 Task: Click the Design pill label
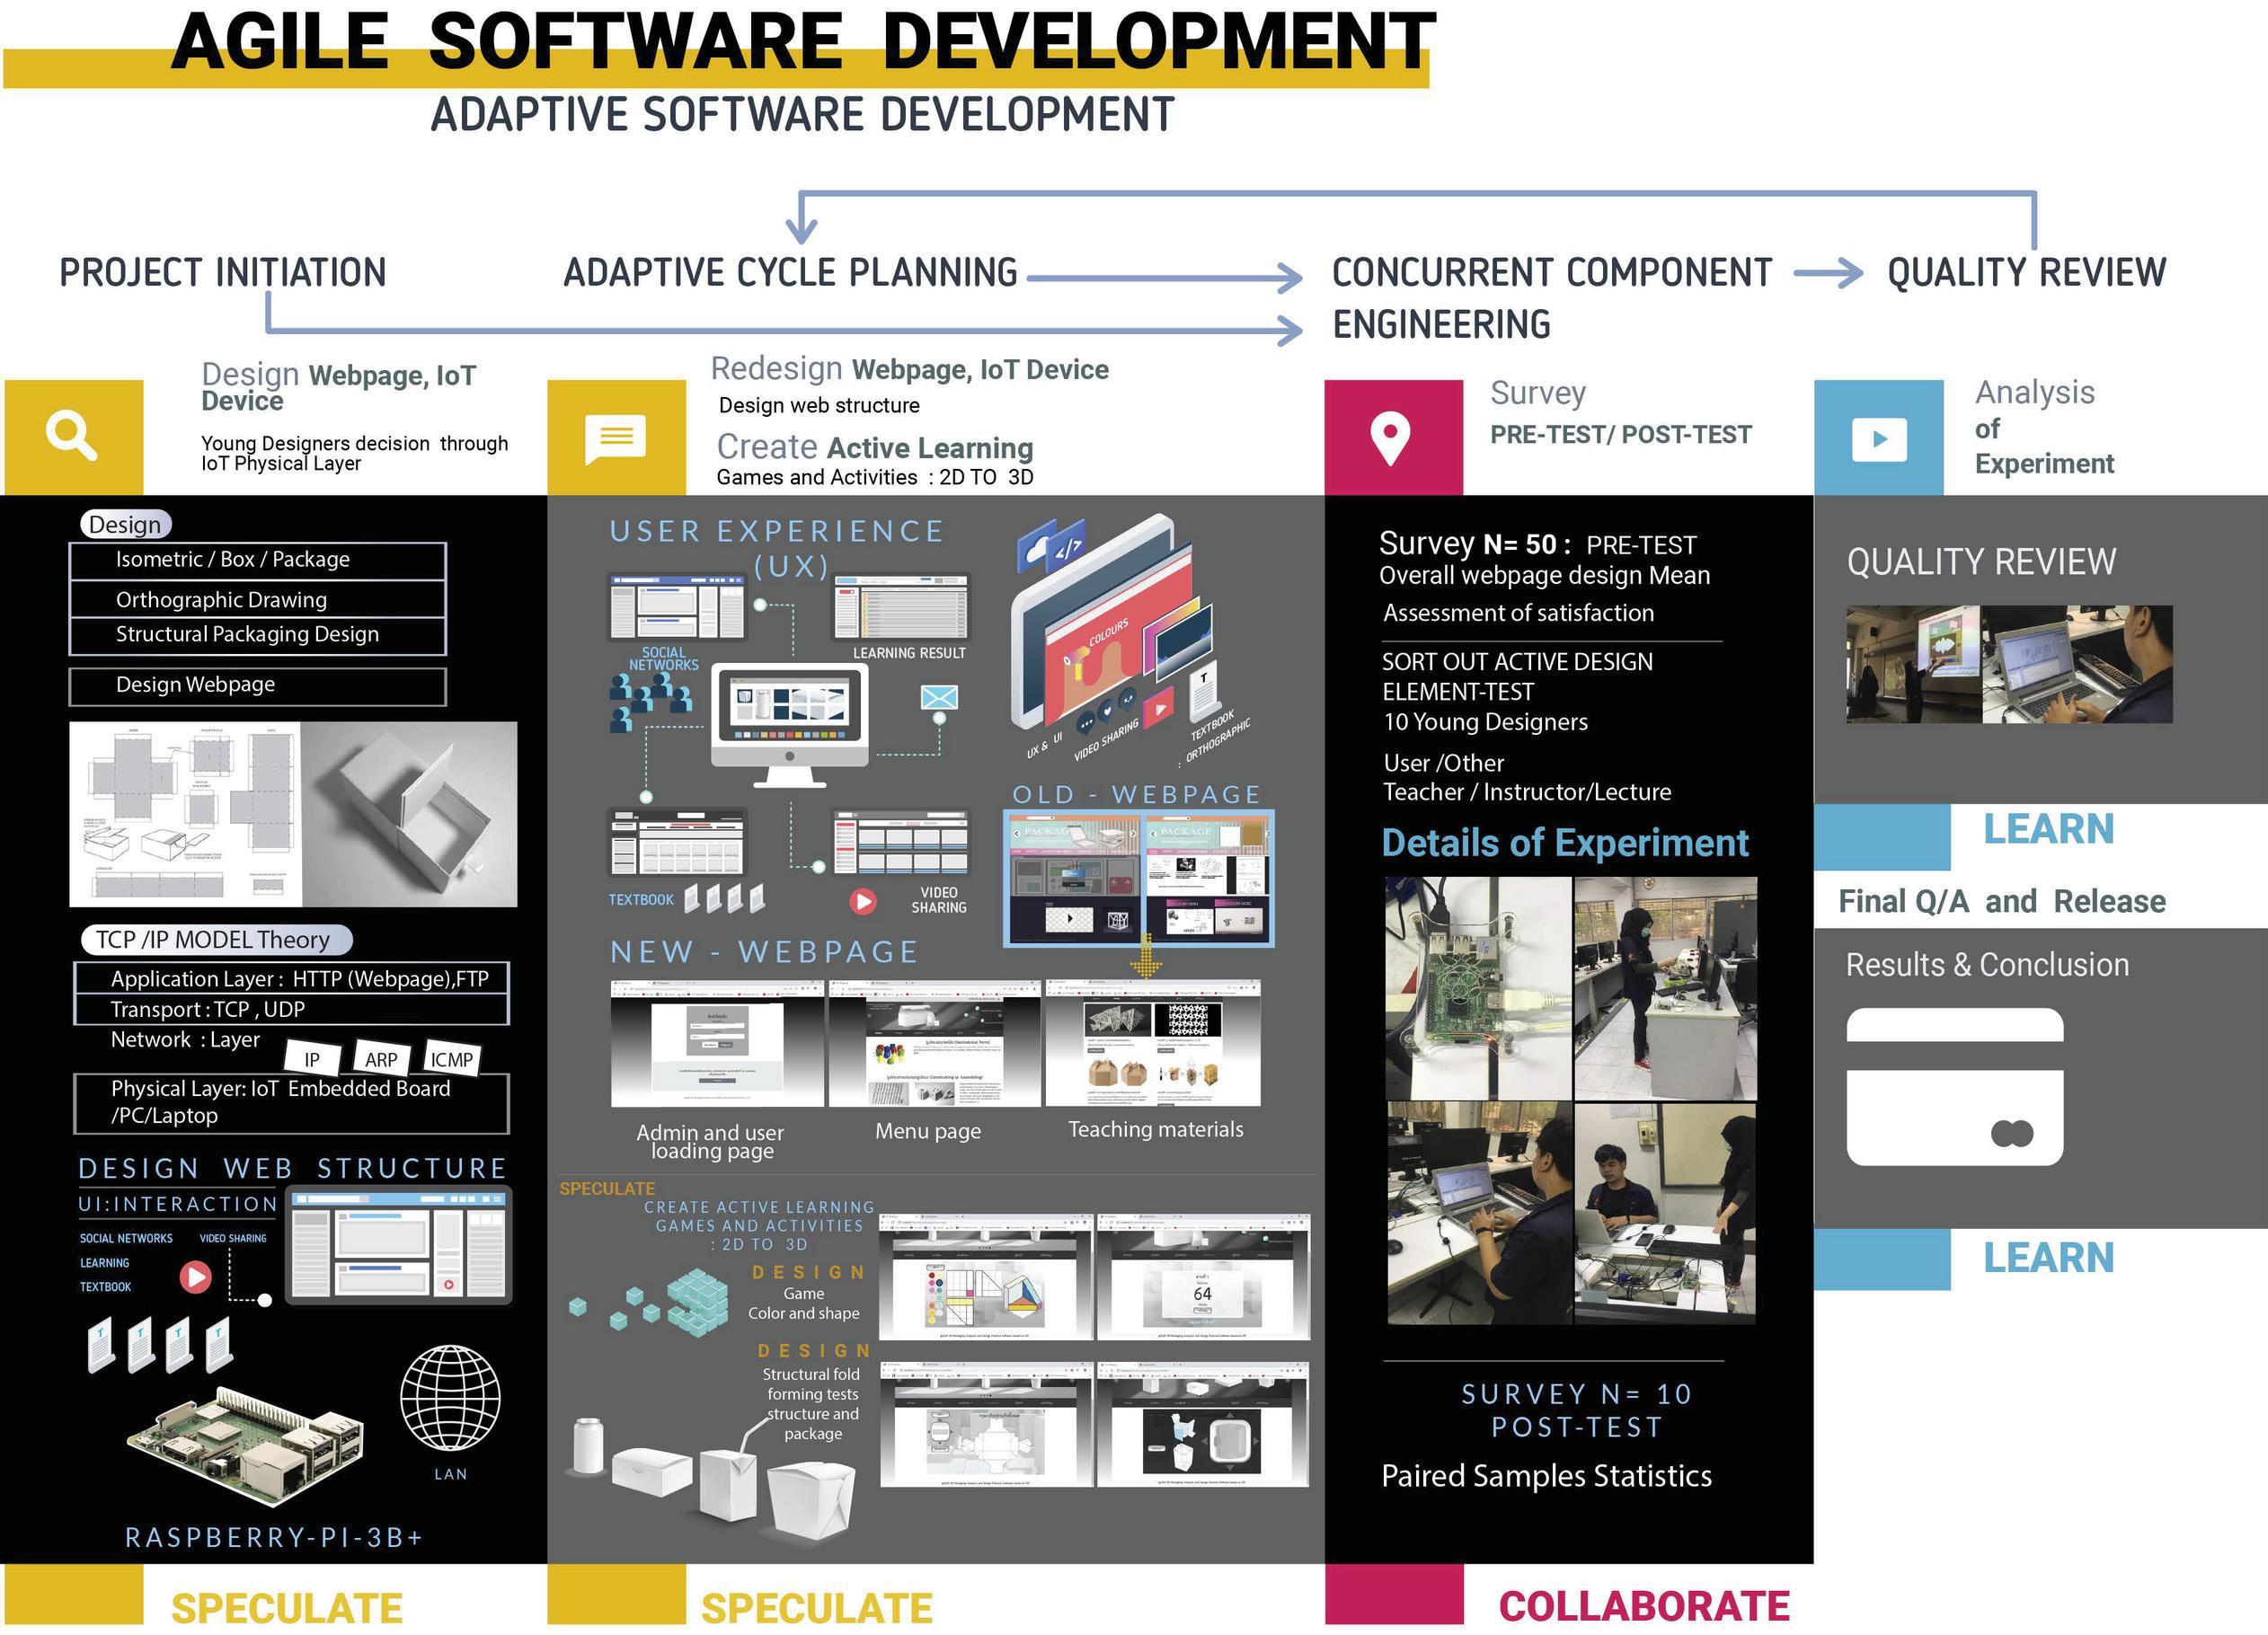125,524
